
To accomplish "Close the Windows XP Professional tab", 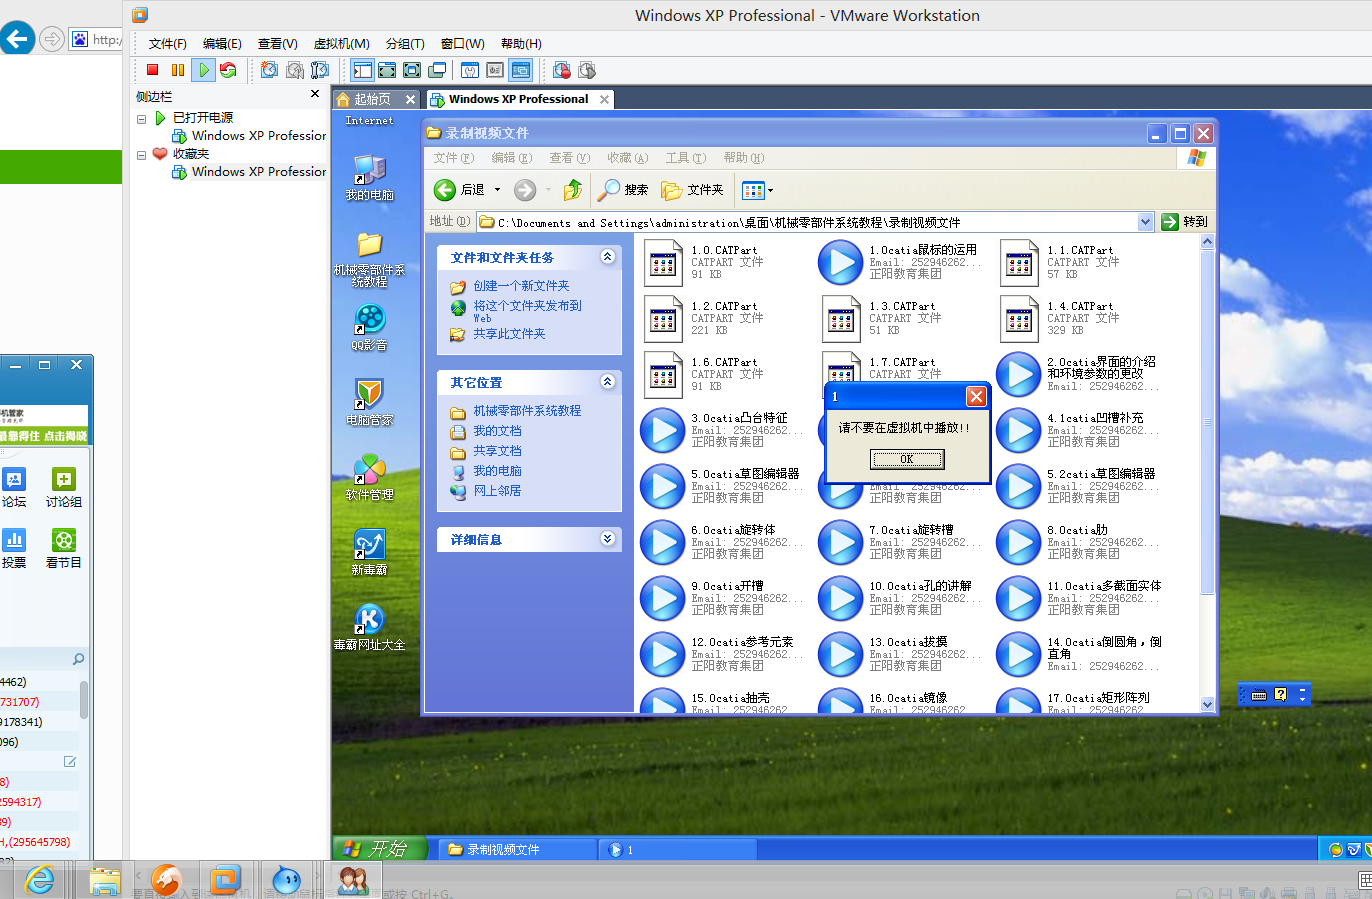I will click(x=604, y=99).
